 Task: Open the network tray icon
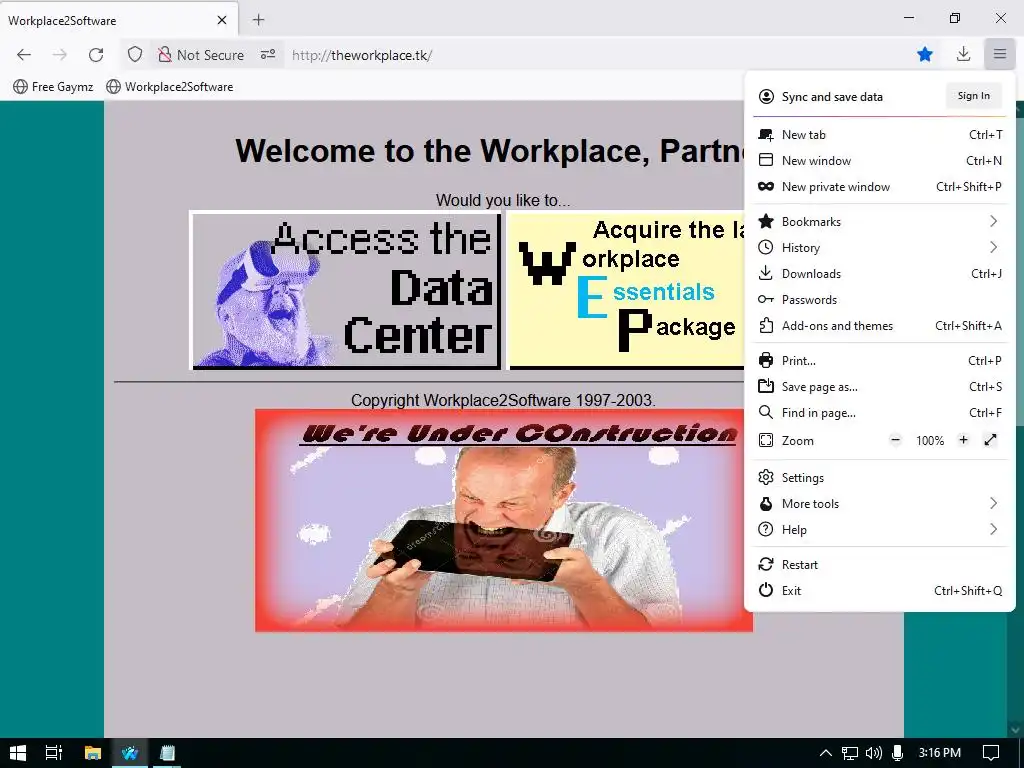point(850,753)
